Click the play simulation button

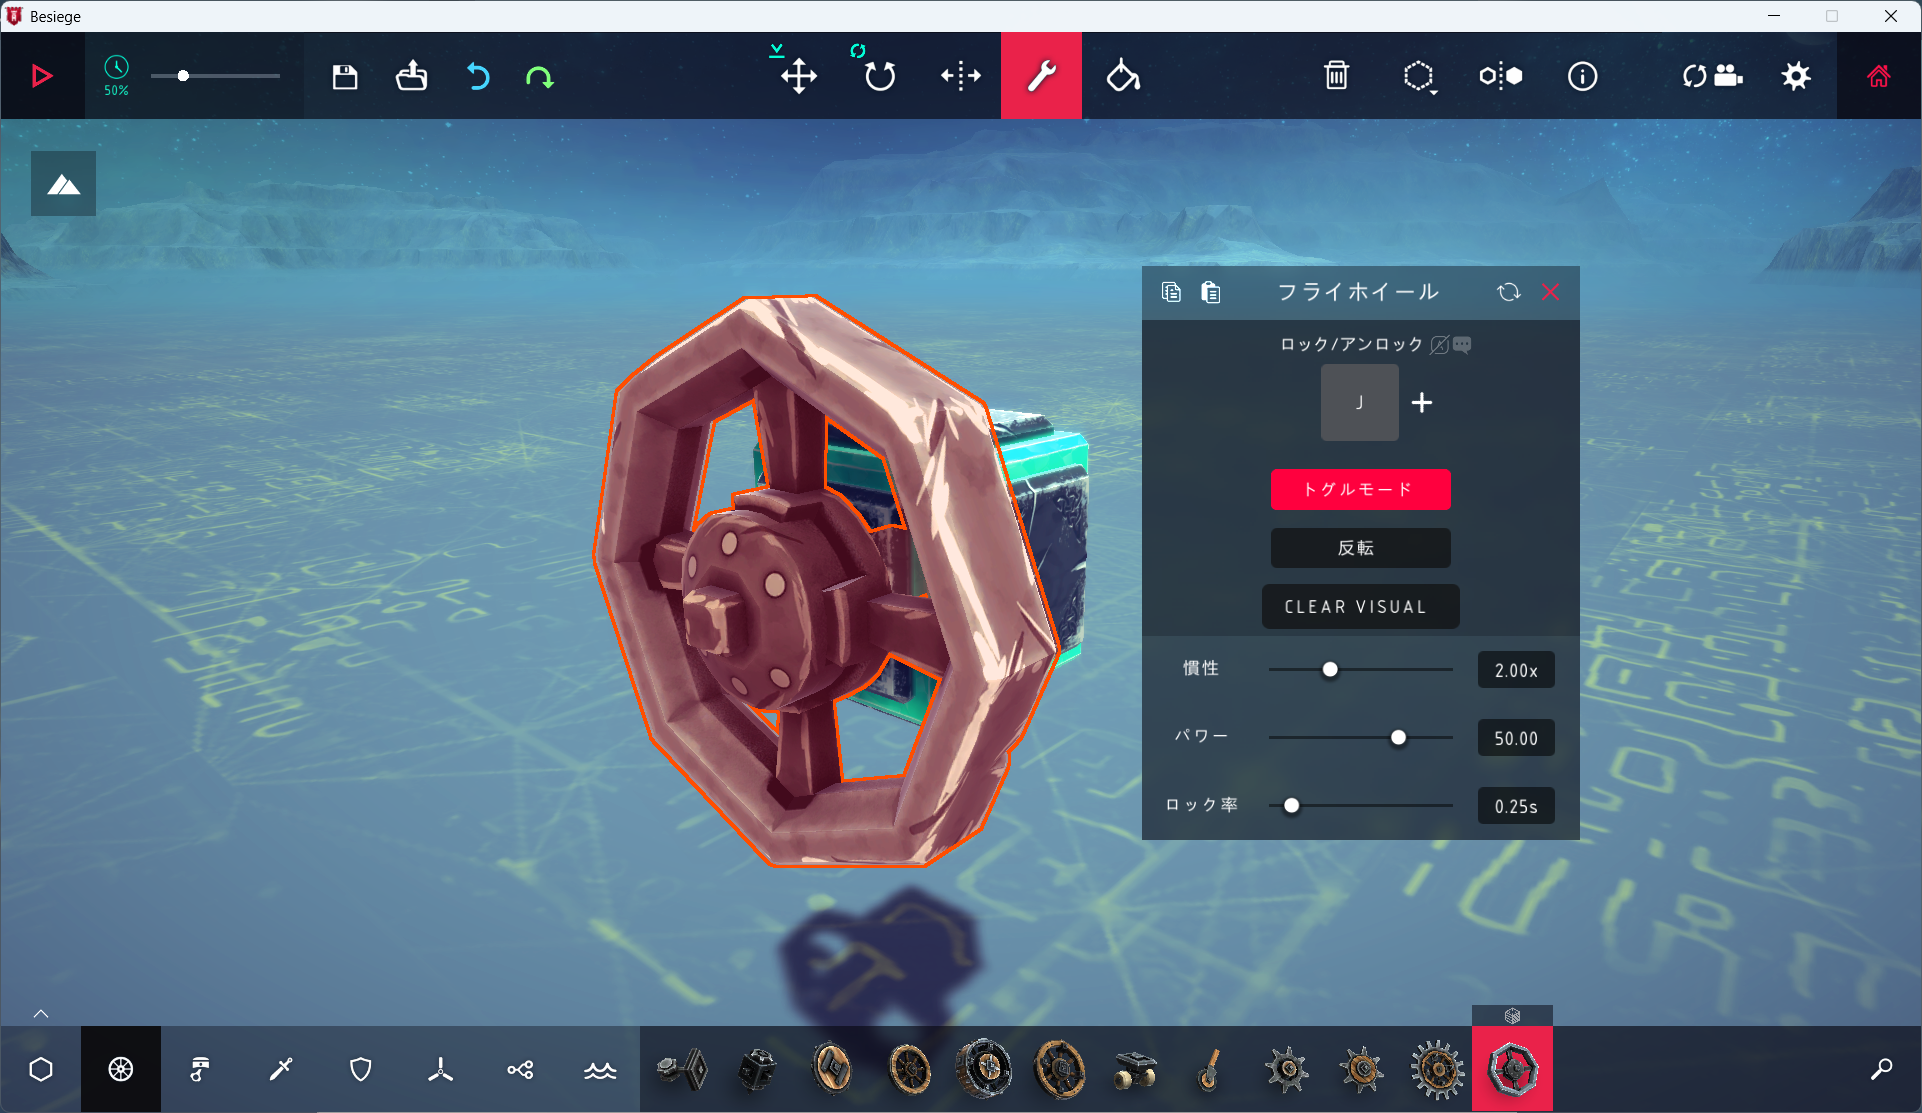[x=42, y=76]
